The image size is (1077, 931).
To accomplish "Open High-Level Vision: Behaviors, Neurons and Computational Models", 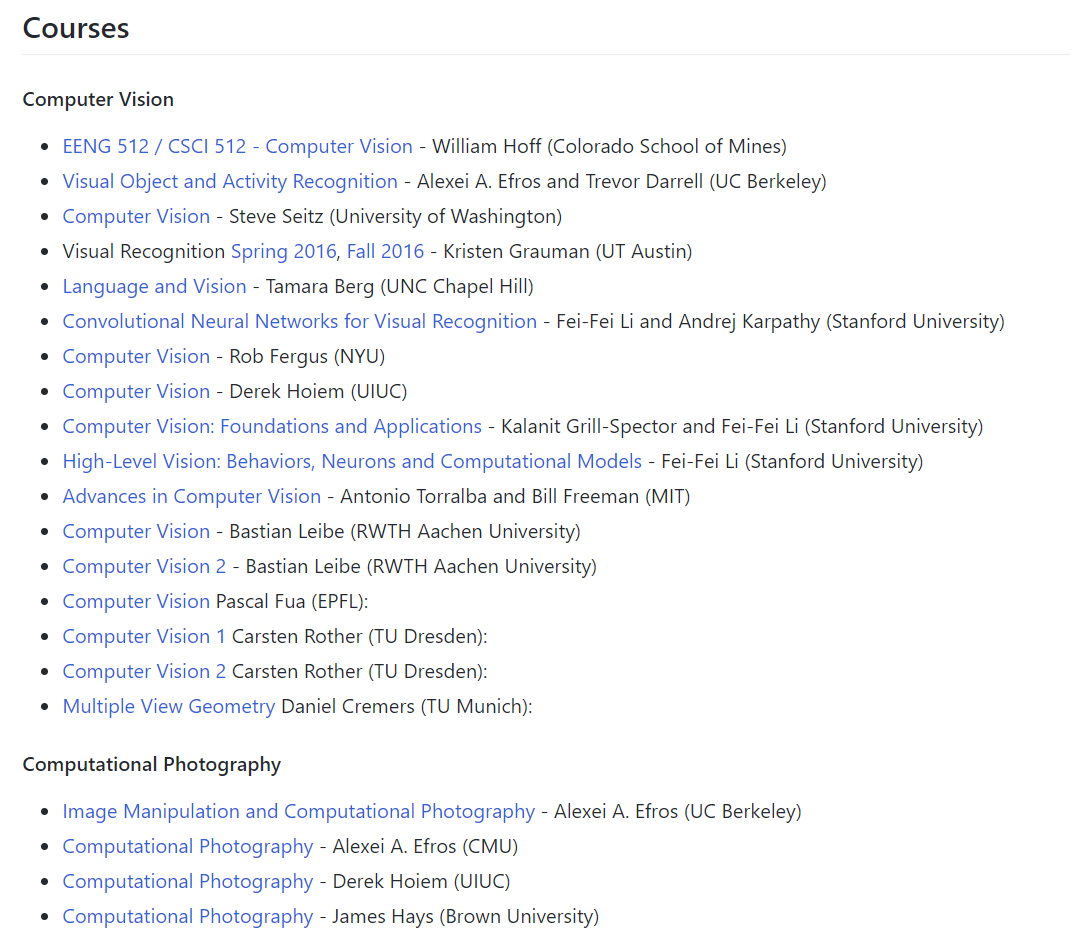I will point(352,462).
